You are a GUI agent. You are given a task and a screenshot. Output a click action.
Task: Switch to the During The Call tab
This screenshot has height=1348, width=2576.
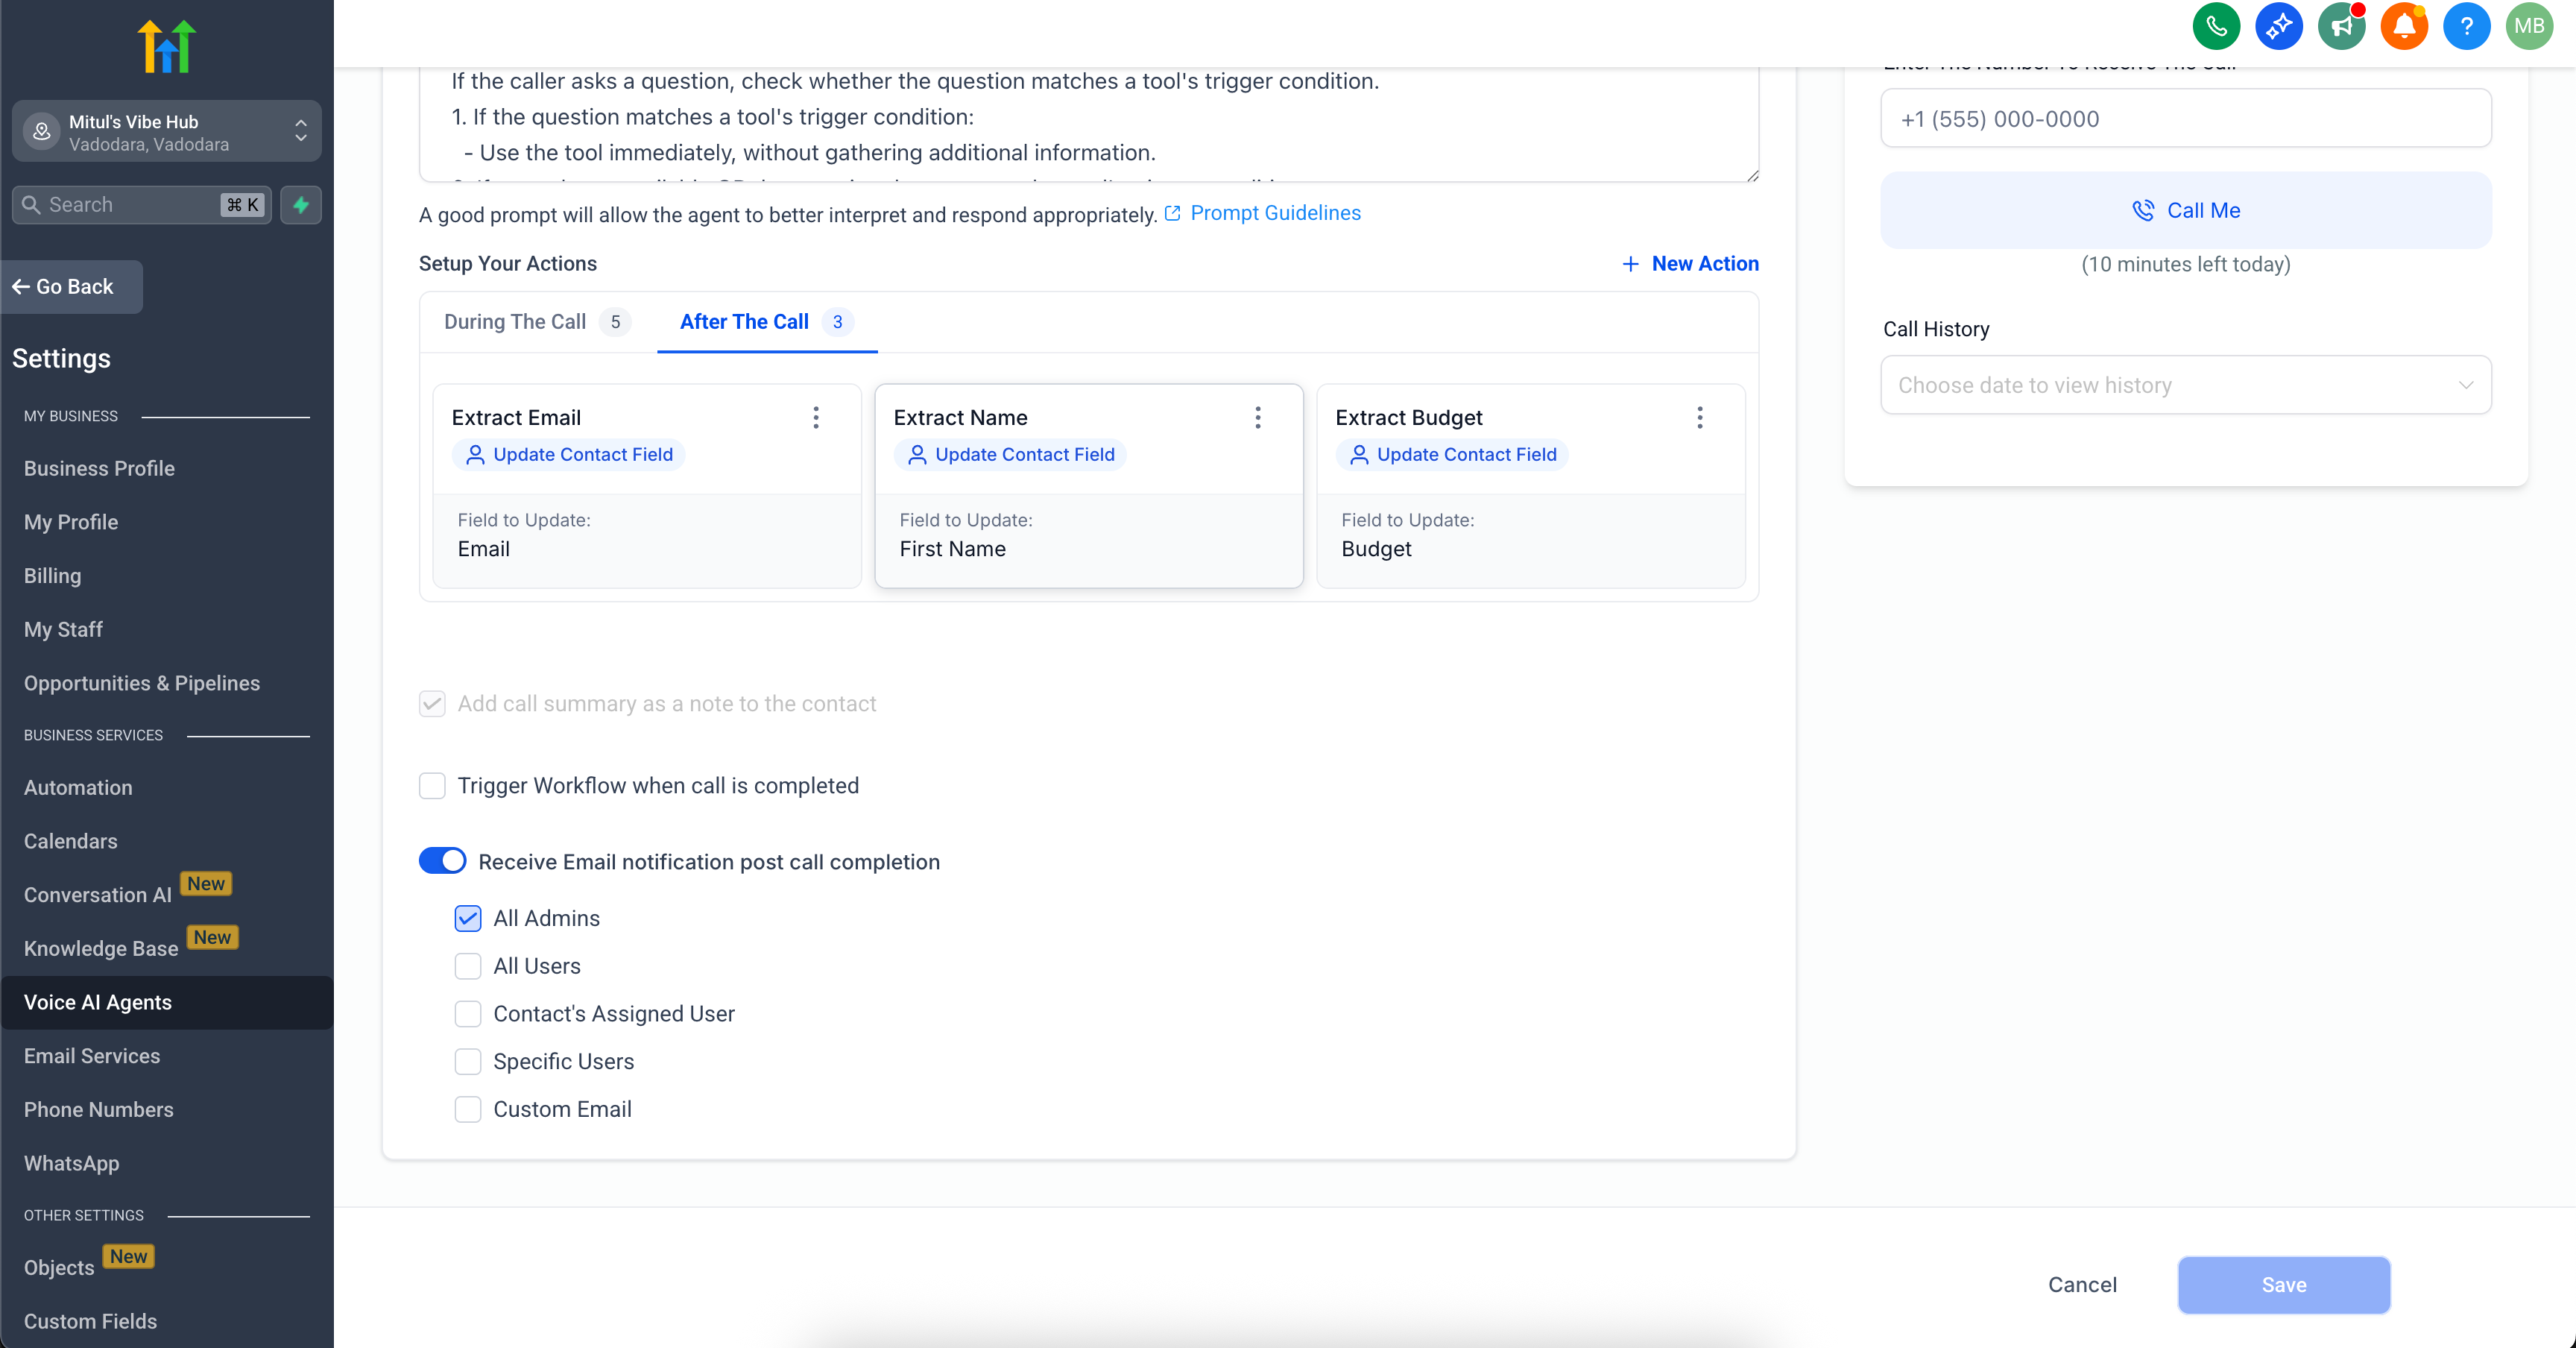pyautogui.click(x=515, y=322)
